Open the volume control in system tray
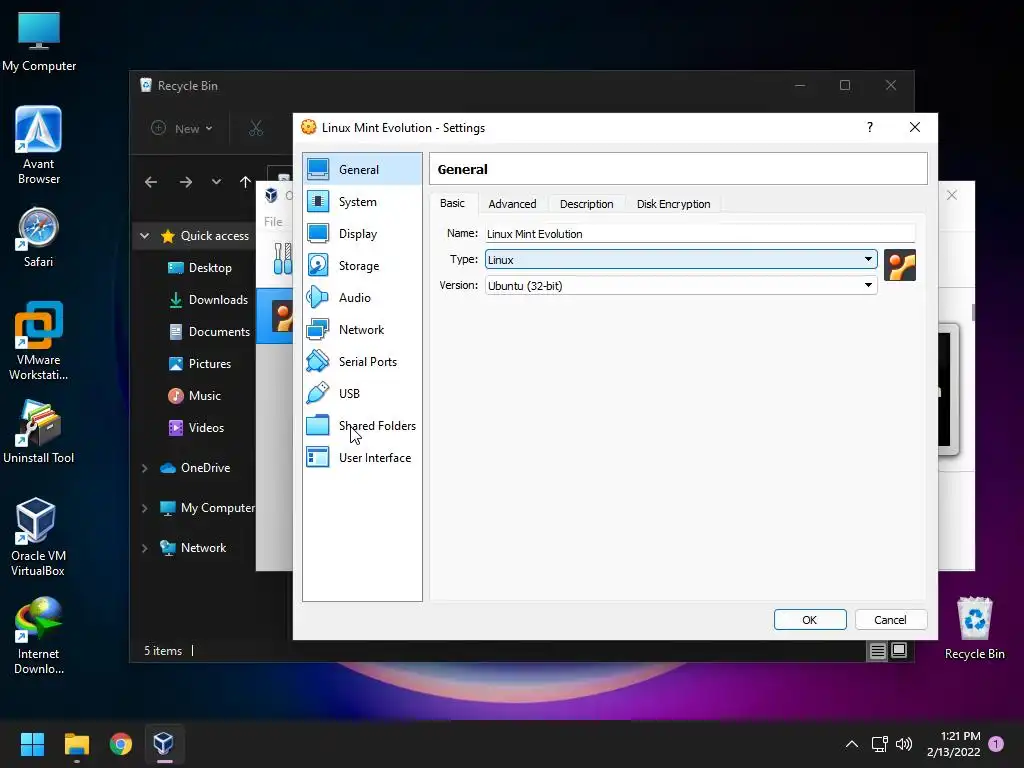The width and height of the screenshot is (1024, 768). 904,744
